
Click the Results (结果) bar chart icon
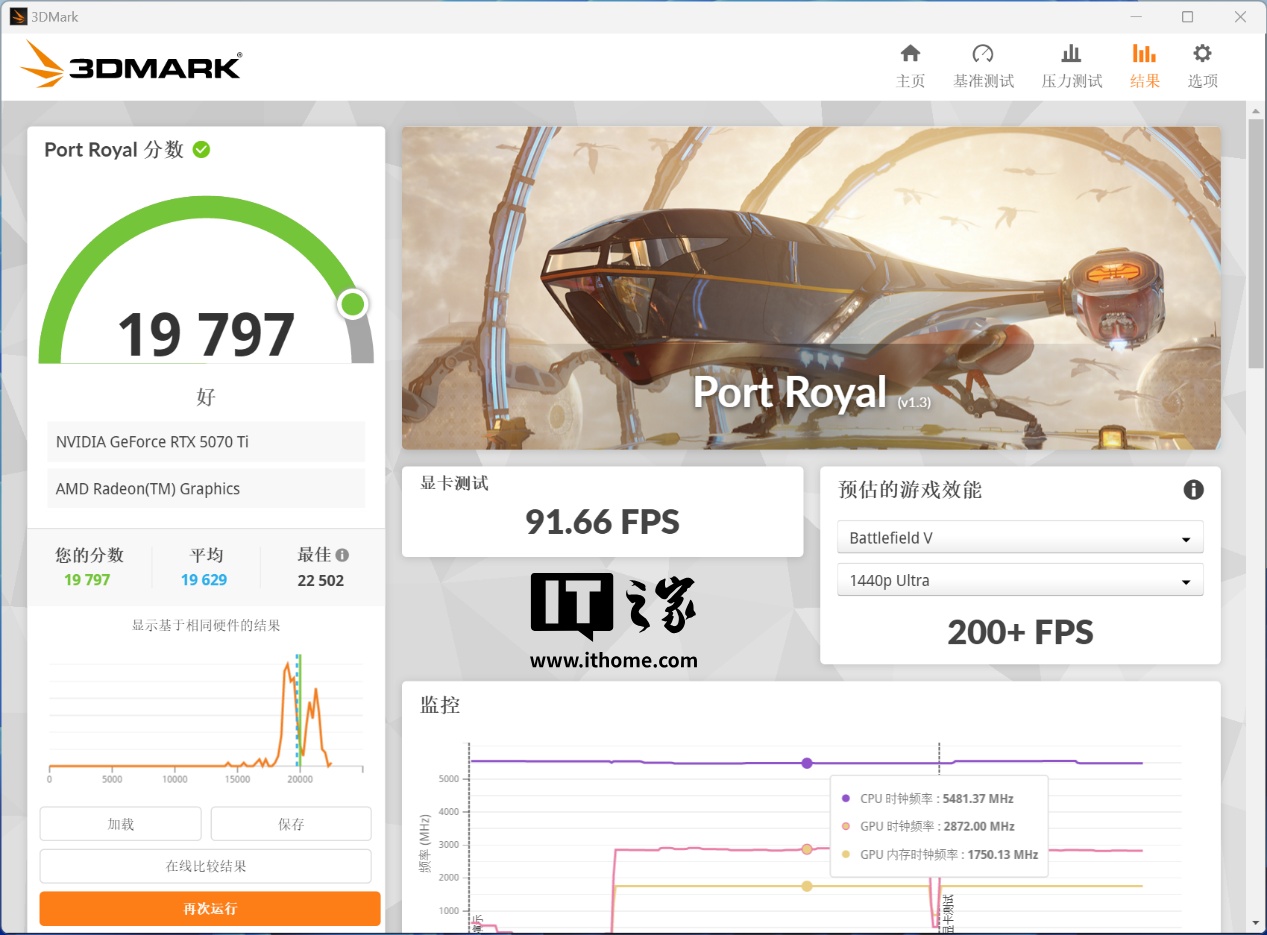1144,55
